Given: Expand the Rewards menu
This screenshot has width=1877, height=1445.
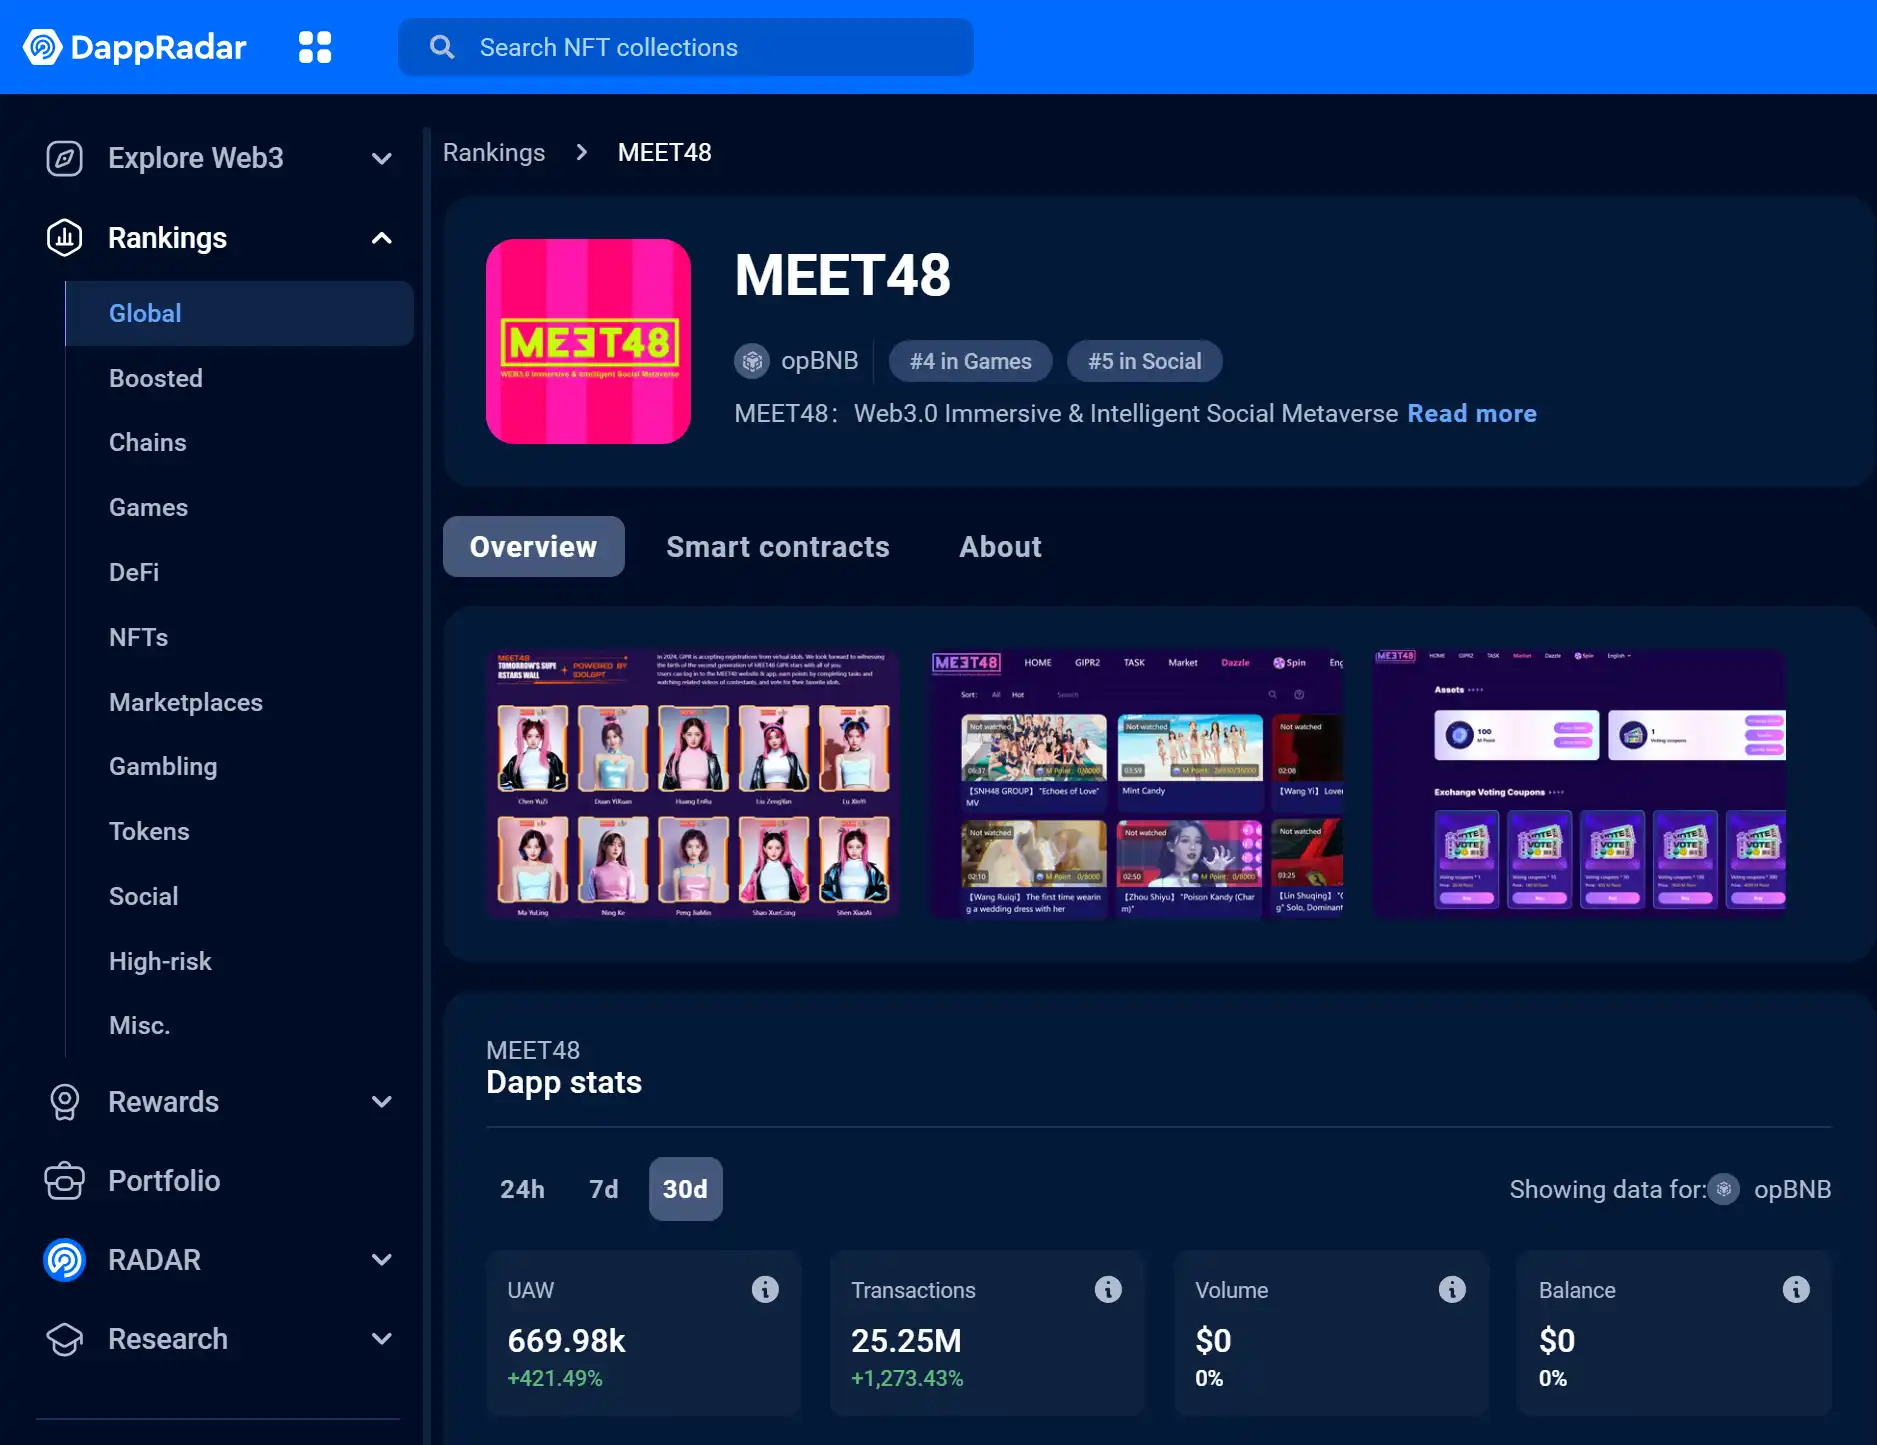Looking at the screenshot, I should click(381, 1102).
